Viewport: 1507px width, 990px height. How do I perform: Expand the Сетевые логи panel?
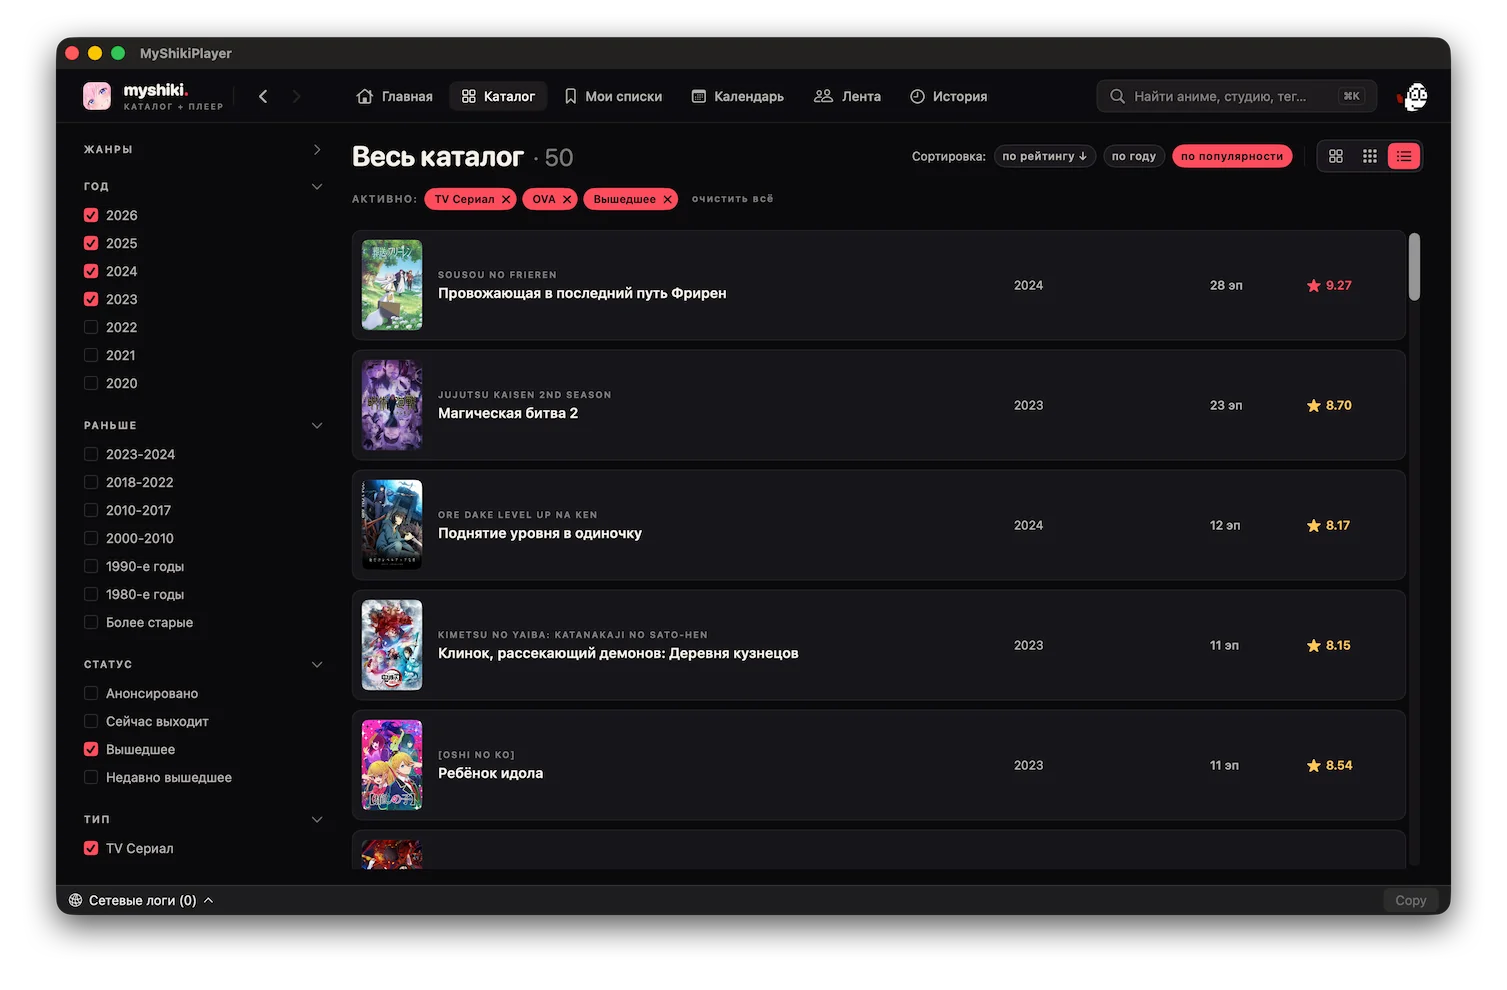coord(141,900)
